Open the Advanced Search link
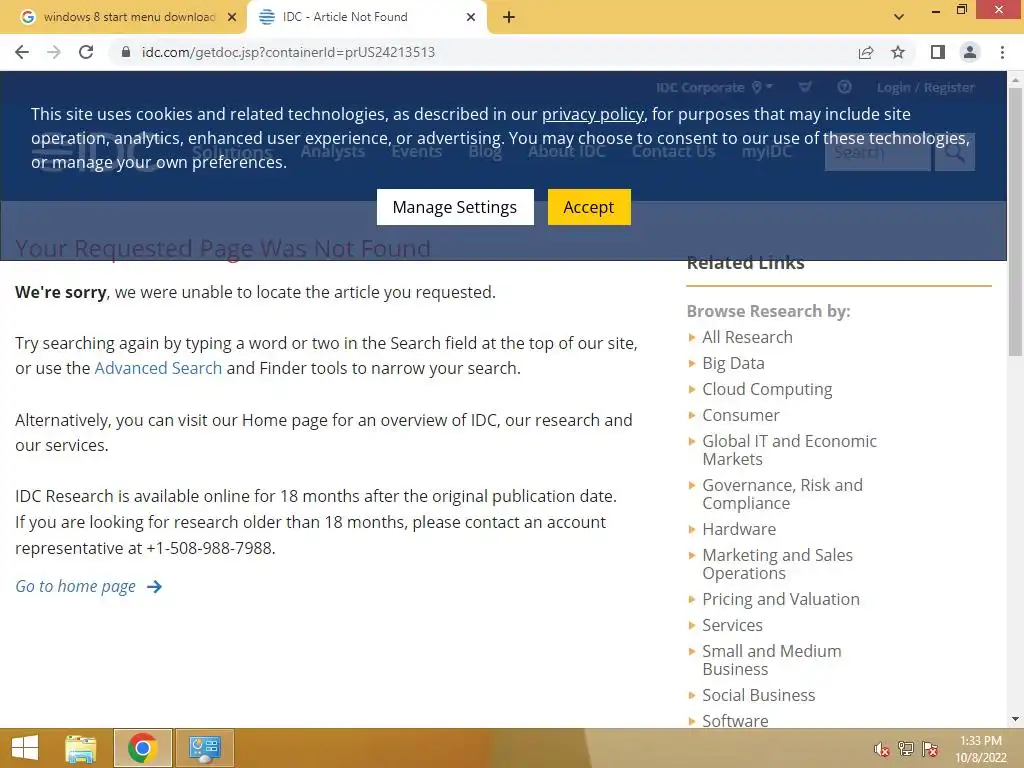Viewport: 1024px width, 768px height. click(x=158, y=368)
